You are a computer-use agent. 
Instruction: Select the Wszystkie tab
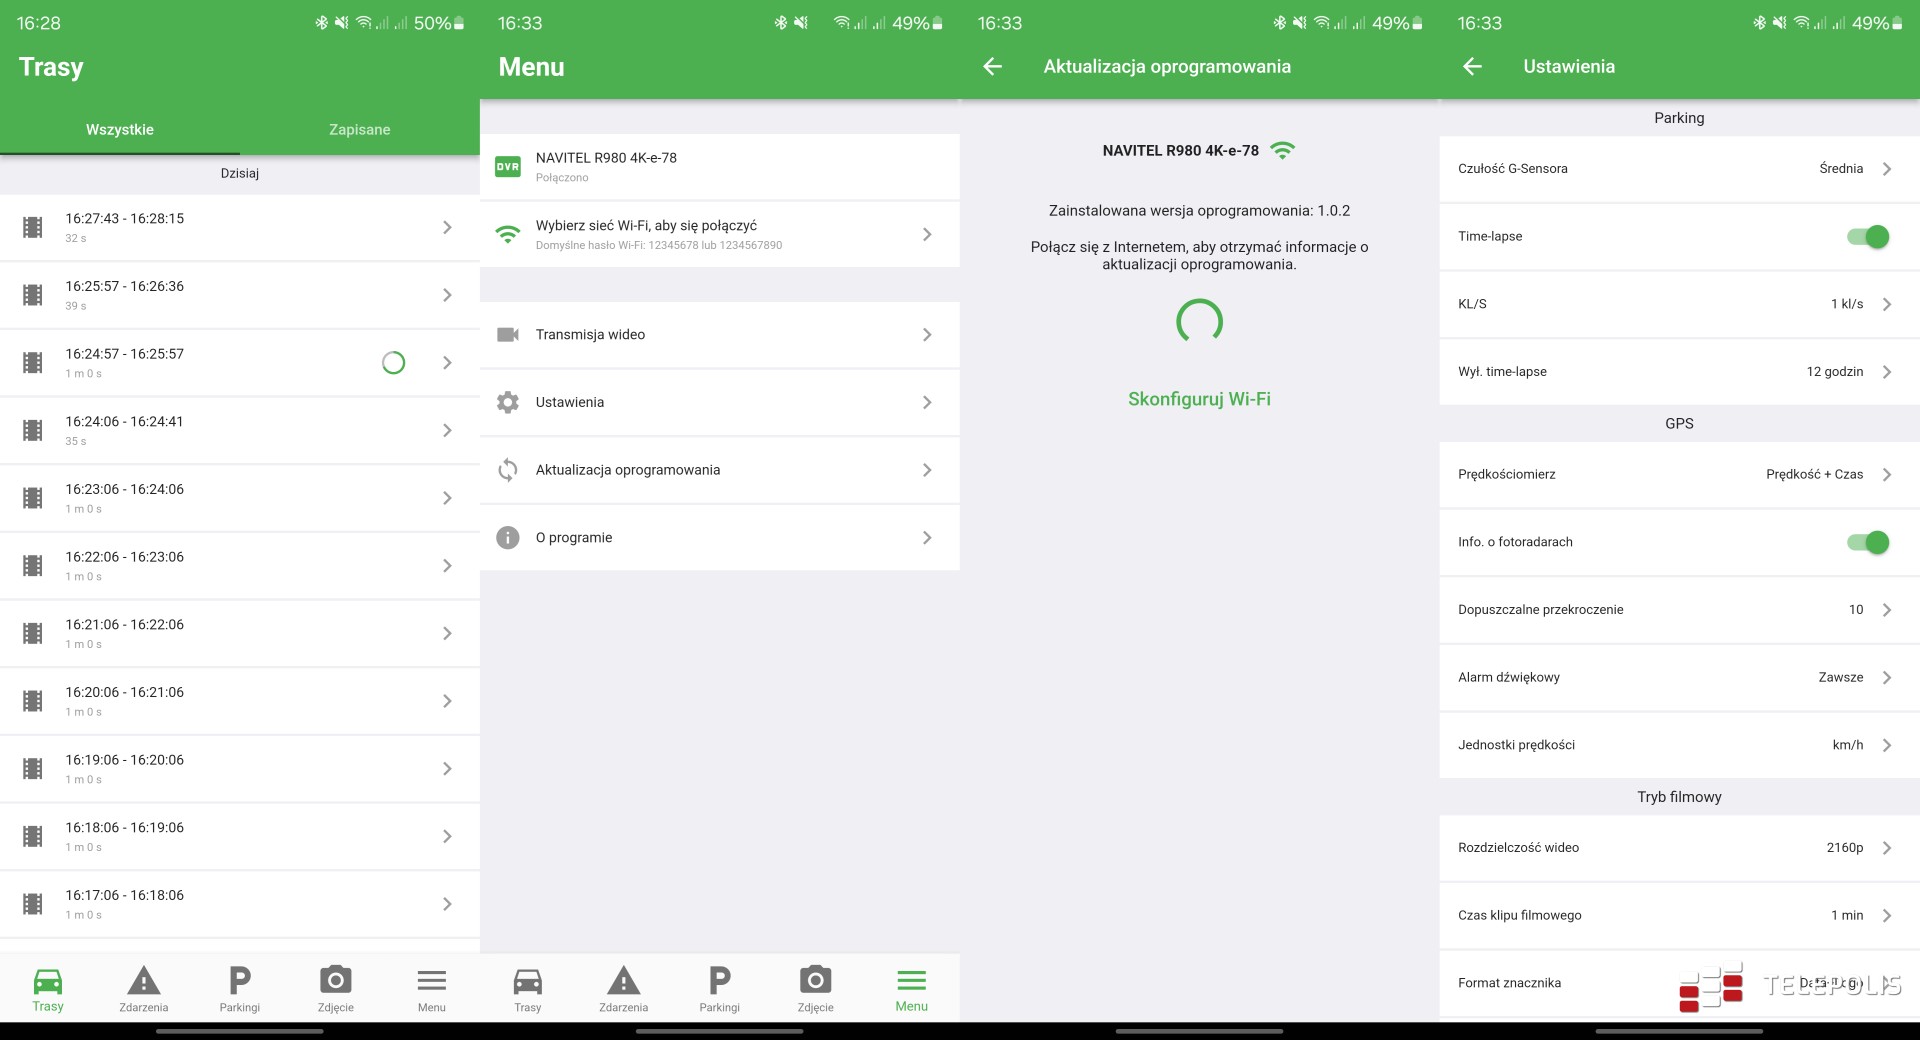pos(120,130)
